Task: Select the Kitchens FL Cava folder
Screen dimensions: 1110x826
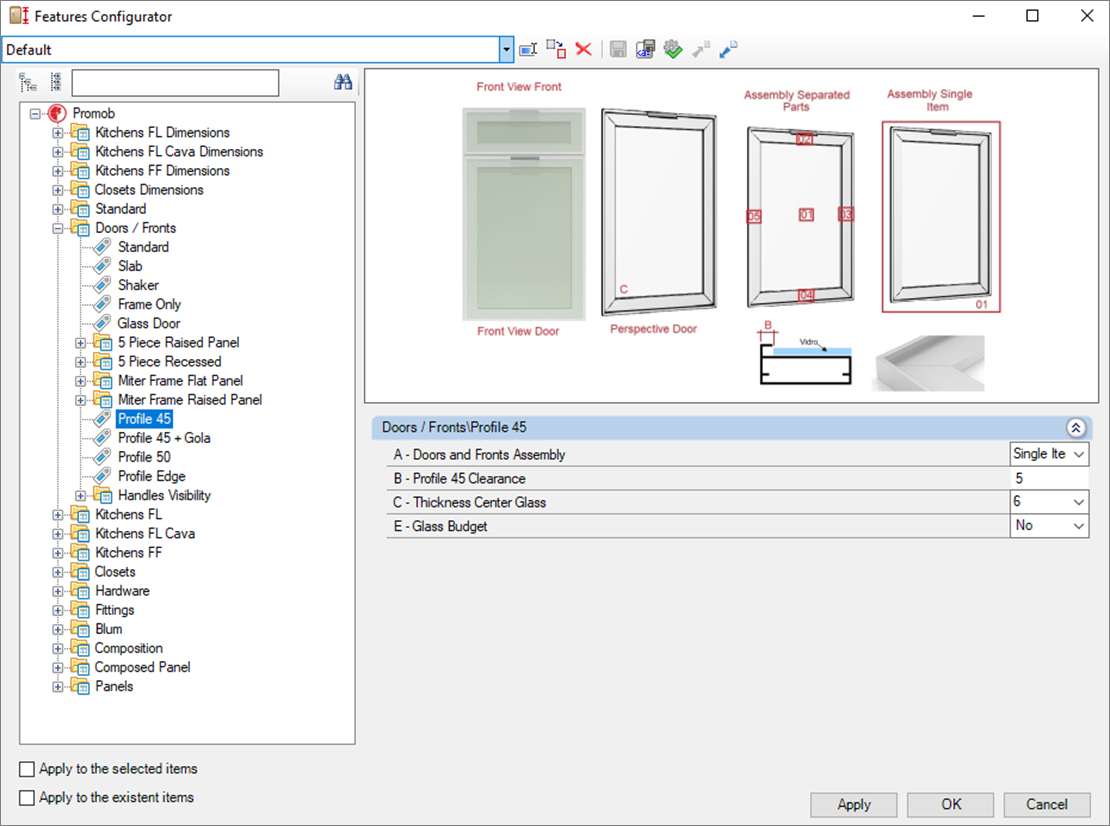Action: coord(145,534)
